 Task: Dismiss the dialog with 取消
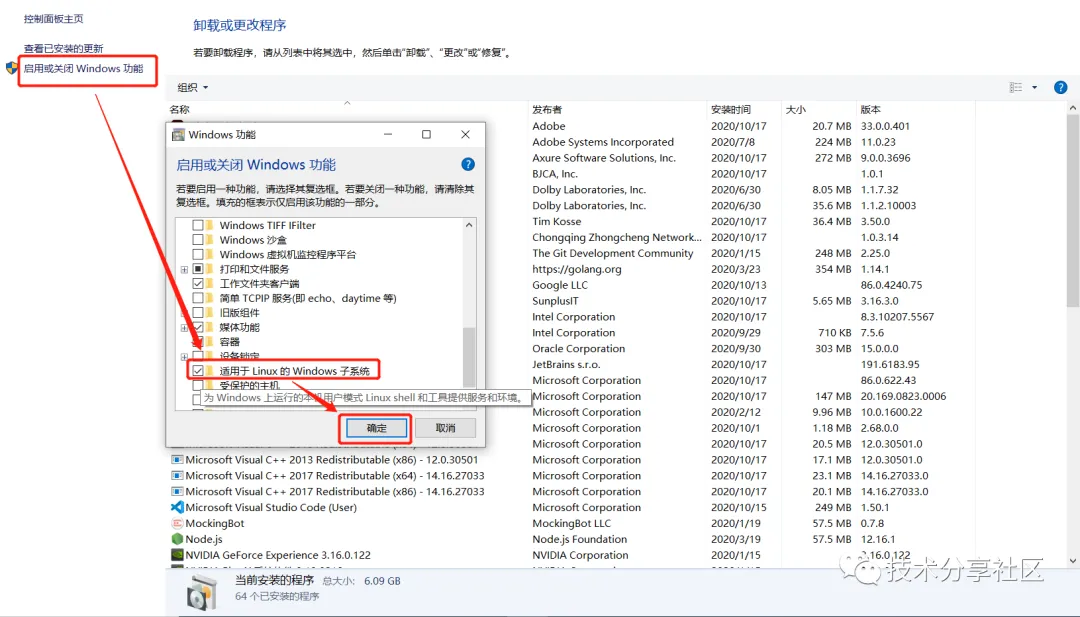[x=446, y=428]
